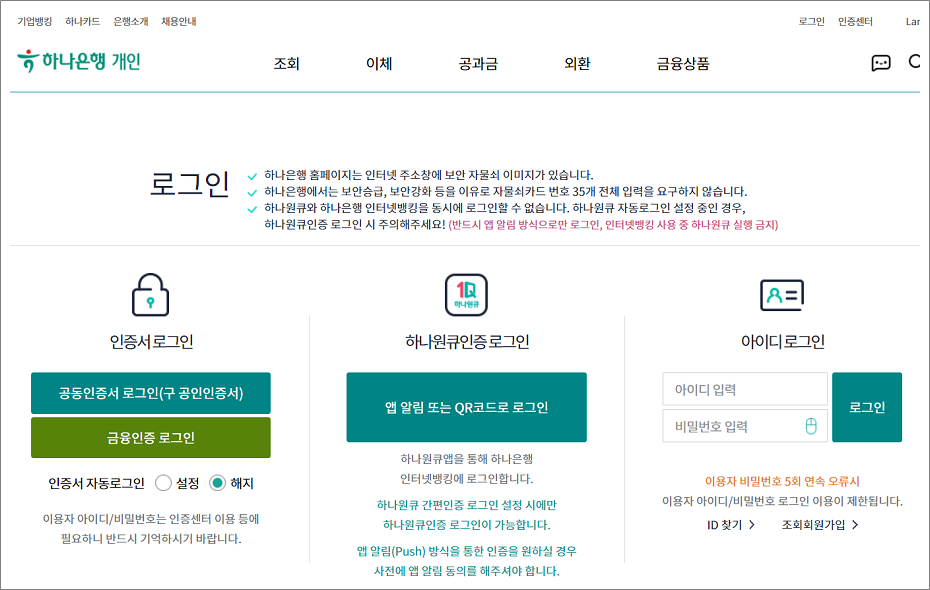Click the green 금융인증 로그인 button

(151, 438)
